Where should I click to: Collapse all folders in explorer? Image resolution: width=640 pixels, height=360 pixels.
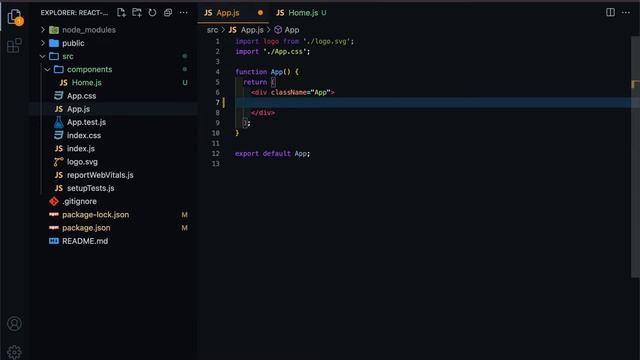click(168, 13)
